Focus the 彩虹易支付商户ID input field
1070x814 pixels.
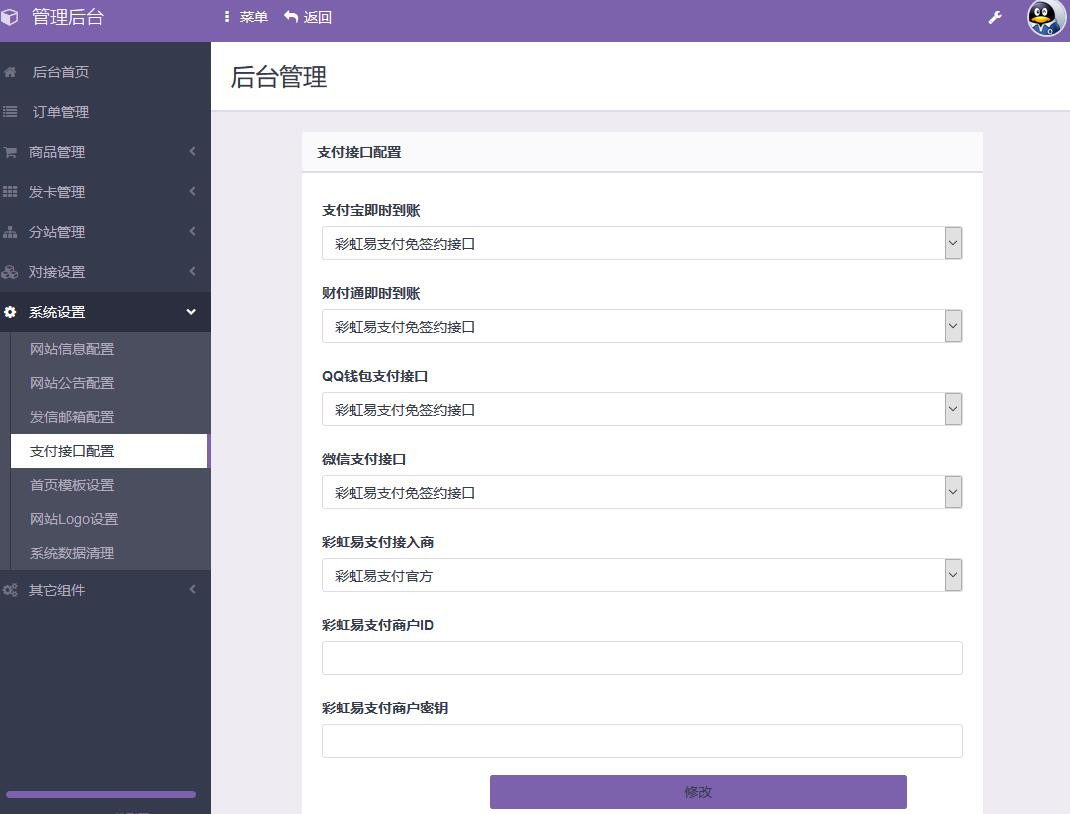641,658
